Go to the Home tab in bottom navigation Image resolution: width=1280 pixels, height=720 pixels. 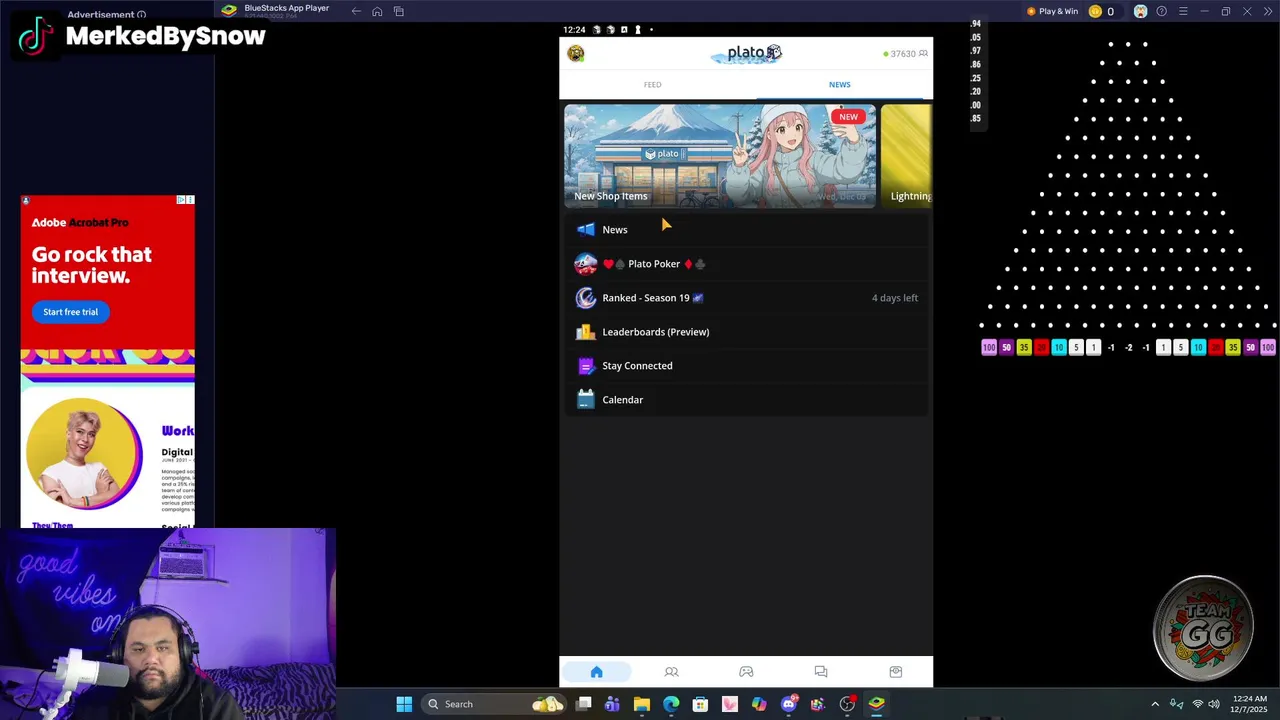tap(597, 672)
